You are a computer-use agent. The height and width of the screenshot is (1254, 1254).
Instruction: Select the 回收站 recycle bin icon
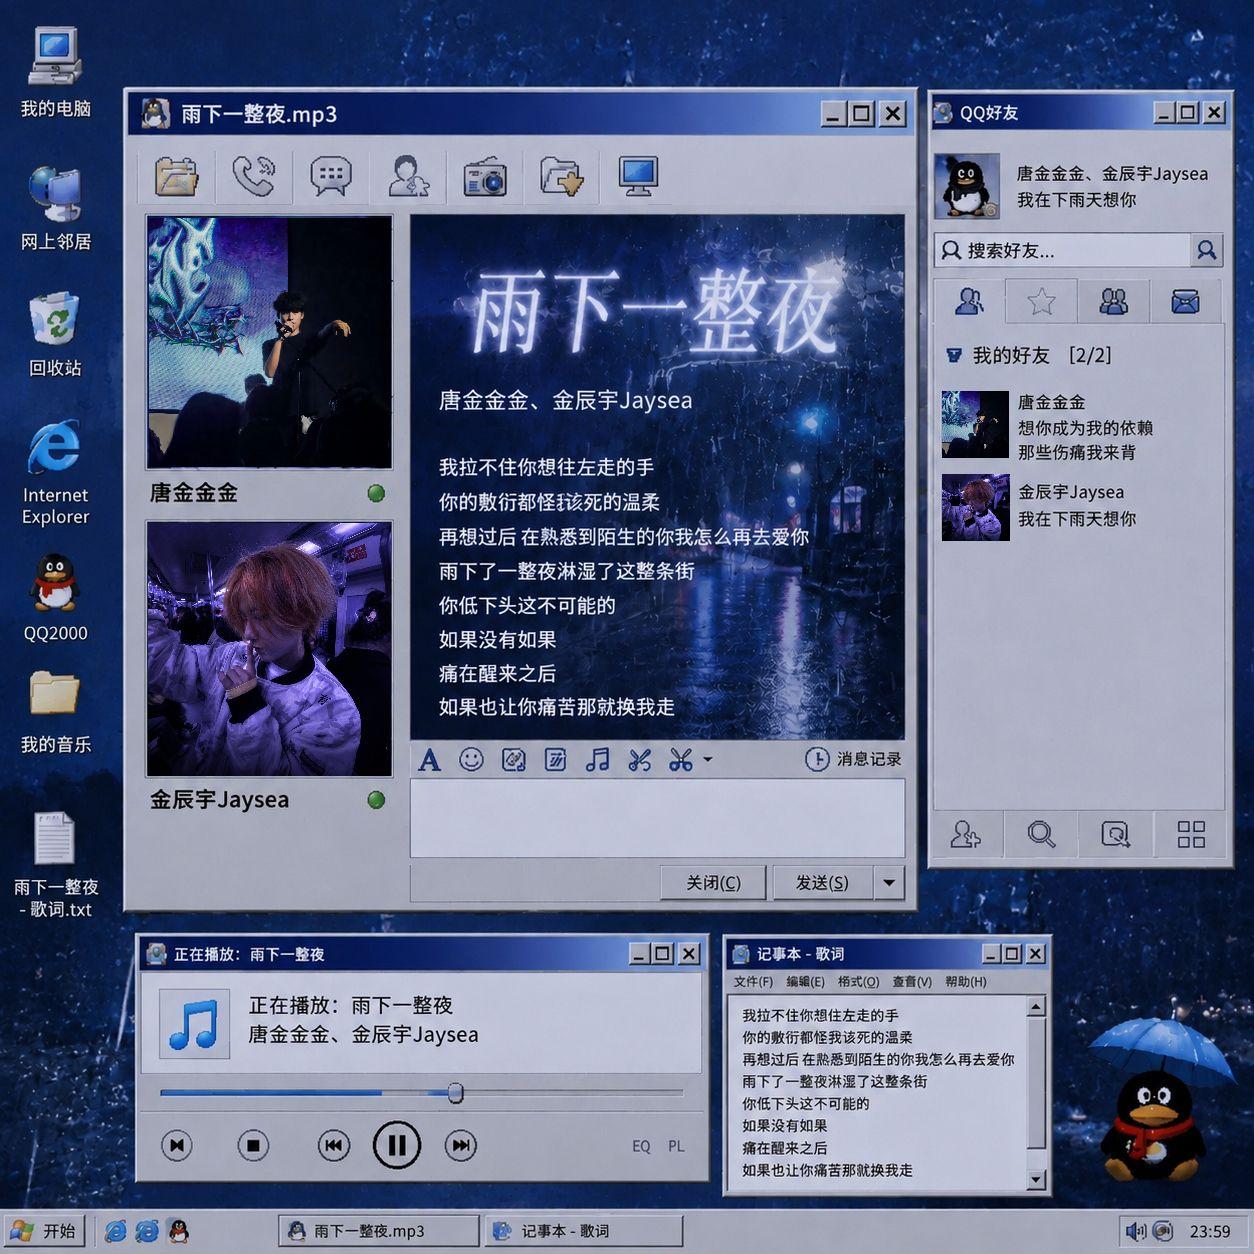click(55, 335)
